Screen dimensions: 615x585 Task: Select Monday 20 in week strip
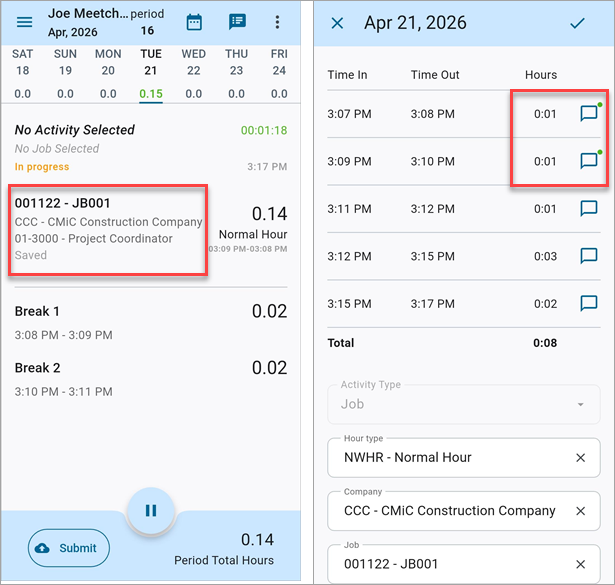[108, 74]
